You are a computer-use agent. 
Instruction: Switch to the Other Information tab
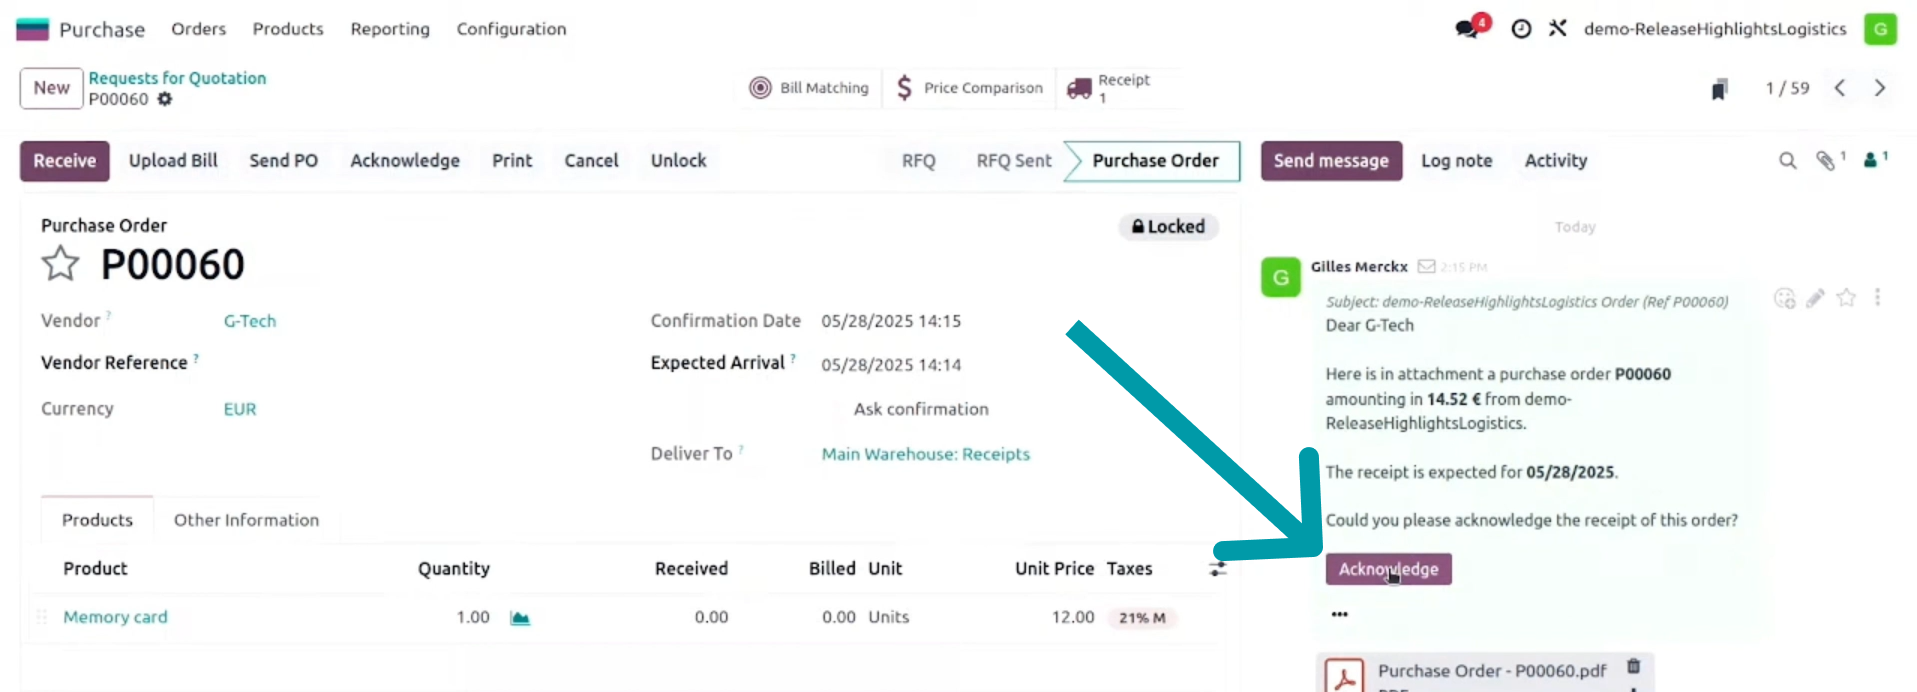coord(246,520)
